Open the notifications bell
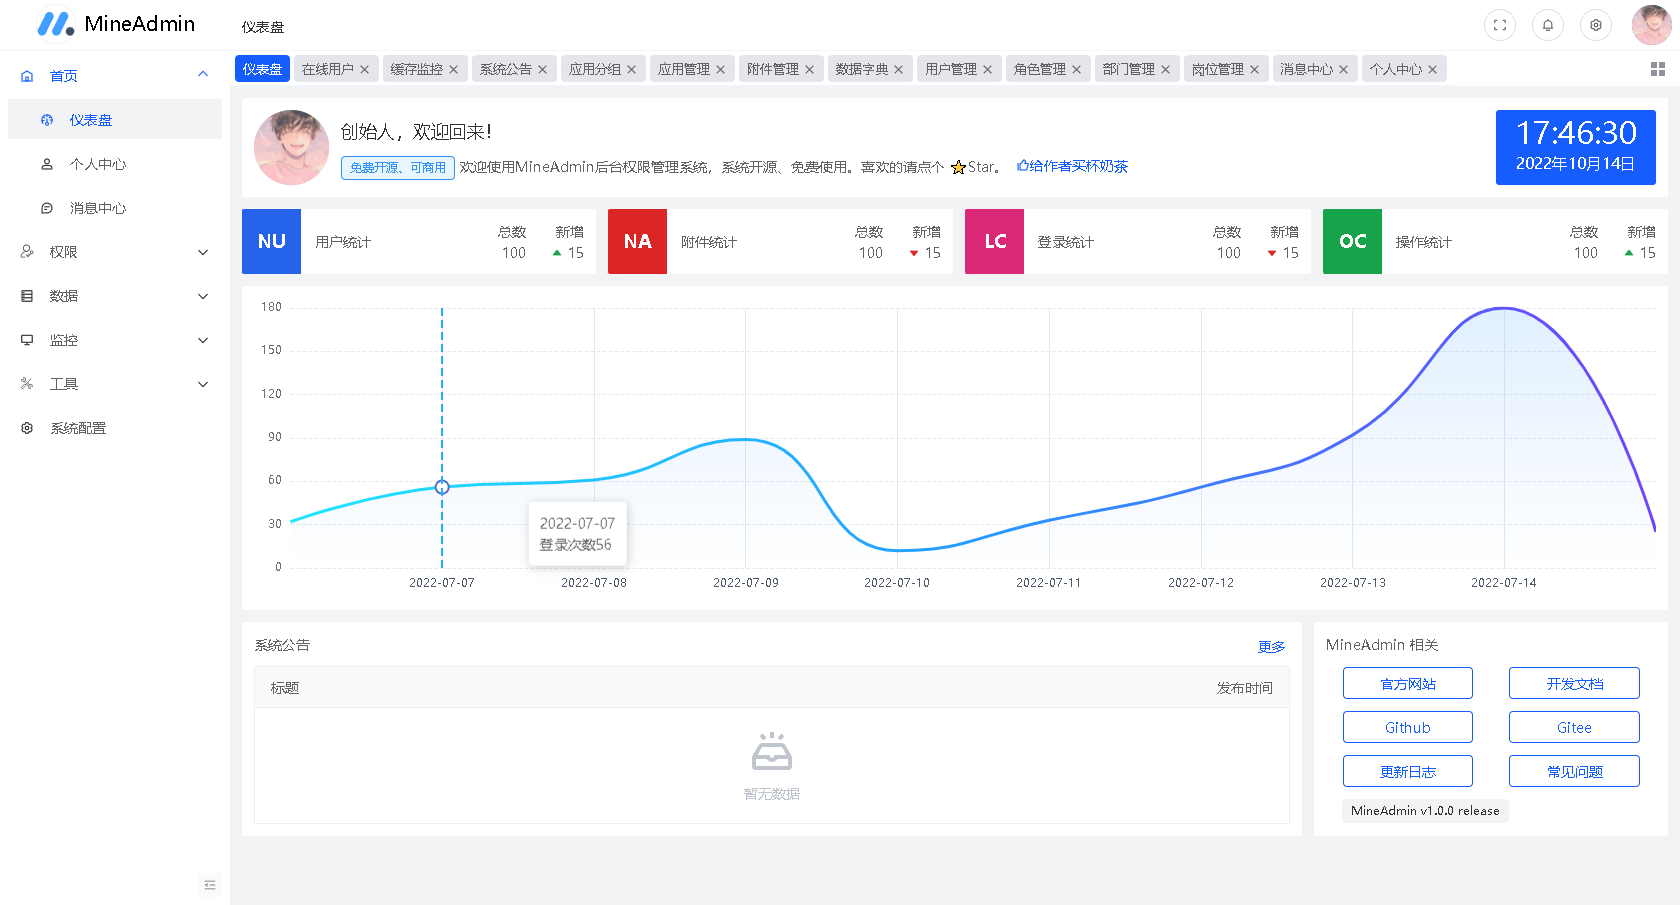The image size is (1680, 905). 1548,25
